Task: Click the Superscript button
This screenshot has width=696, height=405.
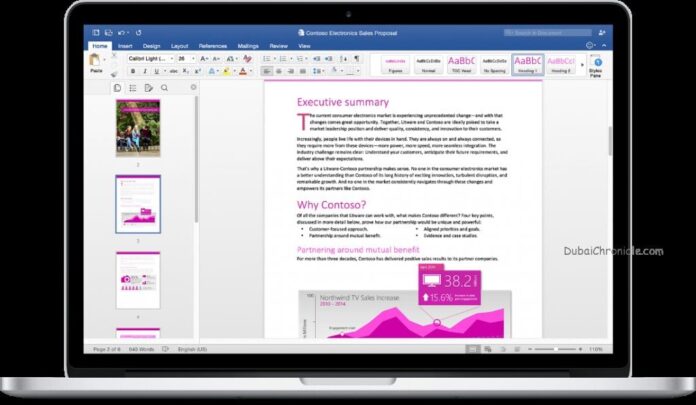Action: 198,71
